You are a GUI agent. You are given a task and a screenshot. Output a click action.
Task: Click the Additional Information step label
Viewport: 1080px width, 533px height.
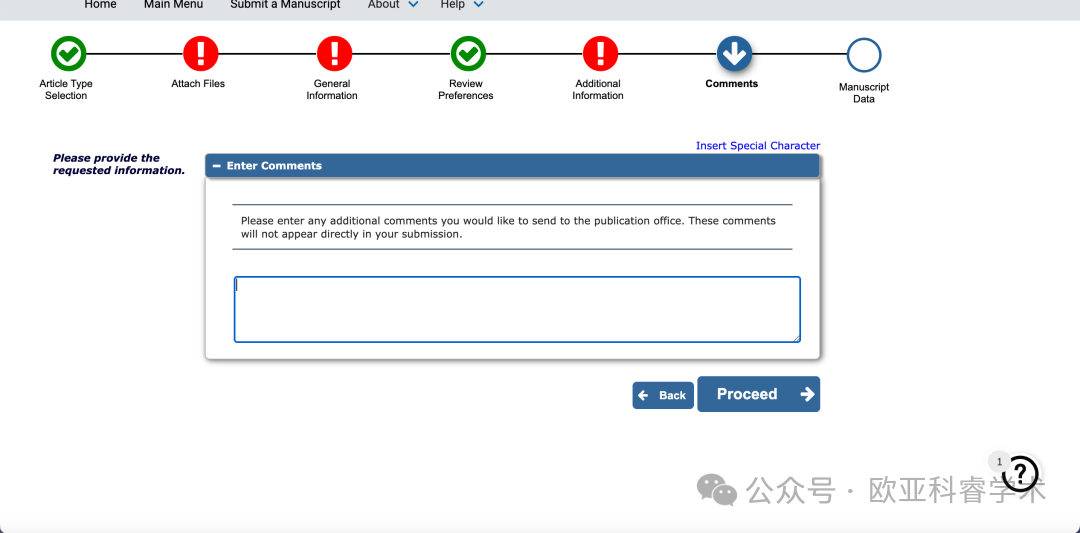[x=598, y=90]
